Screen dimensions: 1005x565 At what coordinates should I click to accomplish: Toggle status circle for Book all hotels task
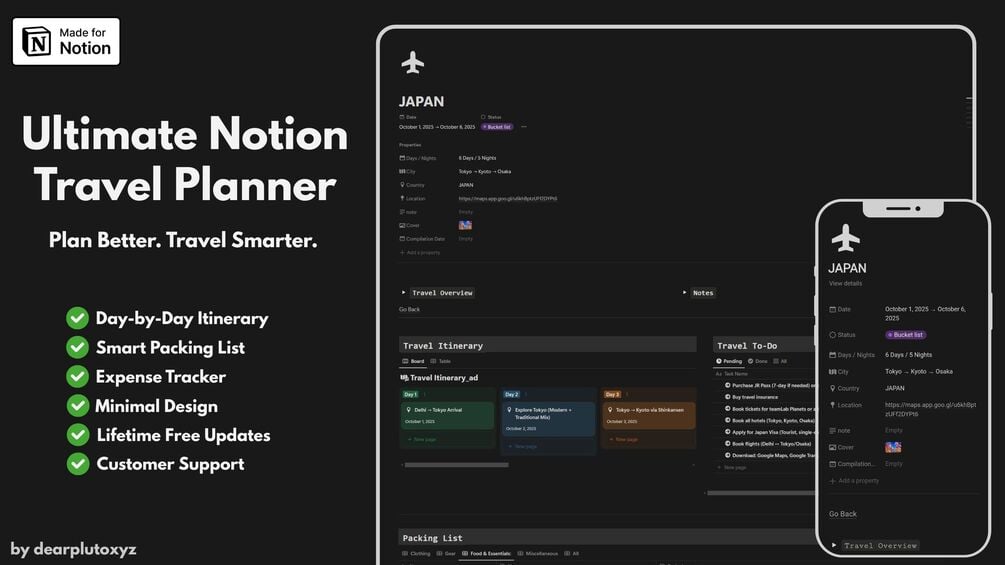727,420
